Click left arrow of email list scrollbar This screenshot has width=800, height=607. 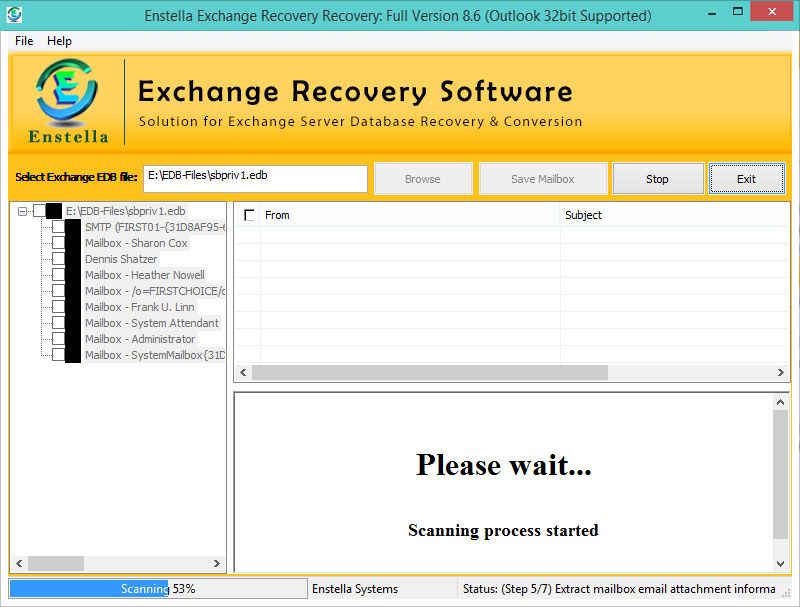pyautogui.click(x=243, y=372)
